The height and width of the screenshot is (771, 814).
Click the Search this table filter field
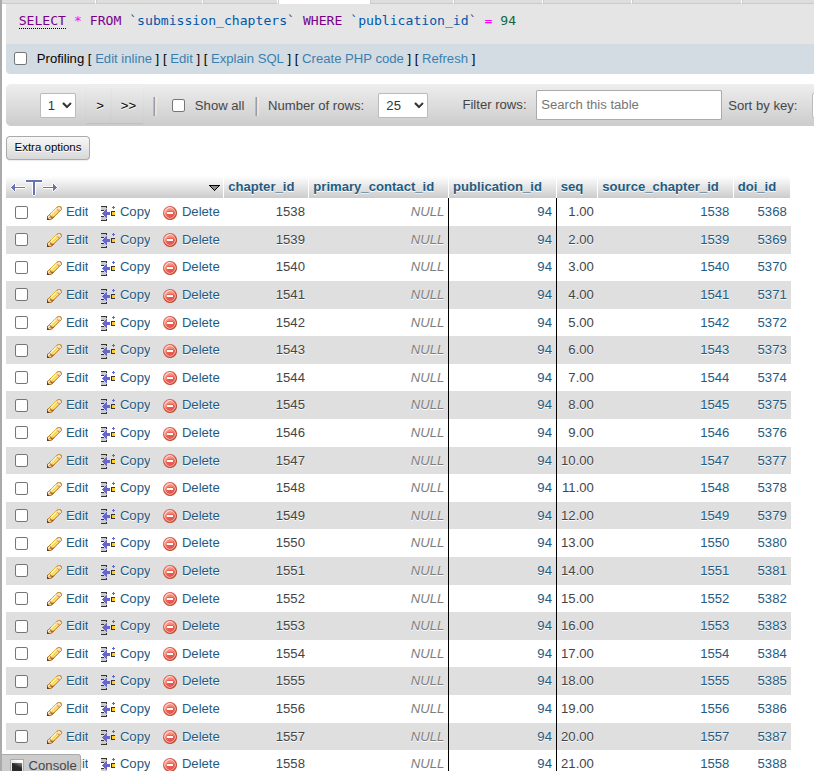coord(628,105)
